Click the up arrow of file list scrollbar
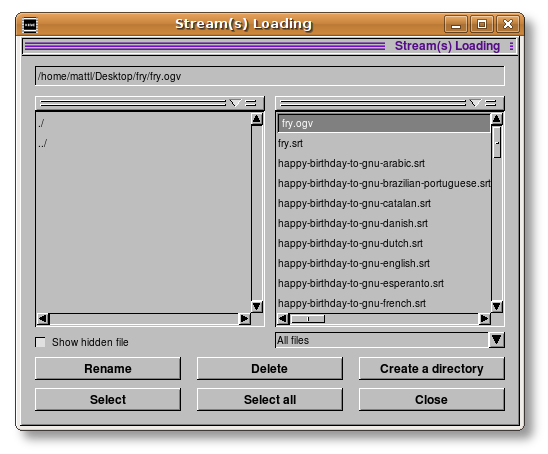This screenshot has width=548, height=454. point(497,119)
